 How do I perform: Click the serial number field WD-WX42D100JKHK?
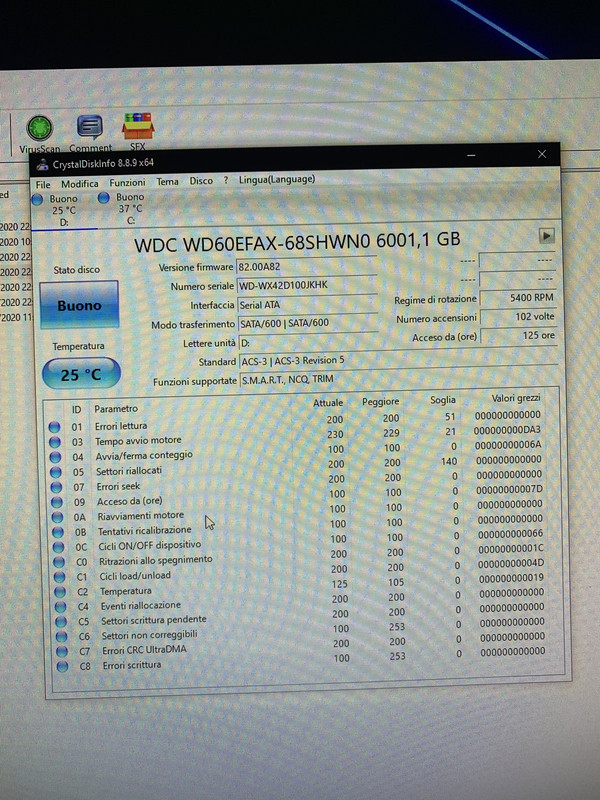click(307, 285)
